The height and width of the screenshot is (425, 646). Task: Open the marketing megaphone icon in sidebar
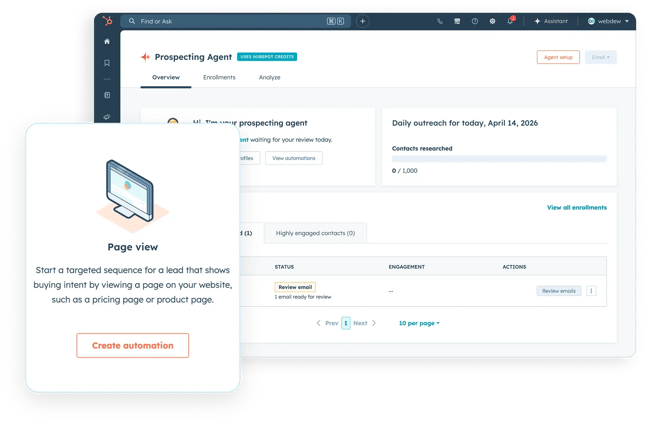tap(107, 117)
